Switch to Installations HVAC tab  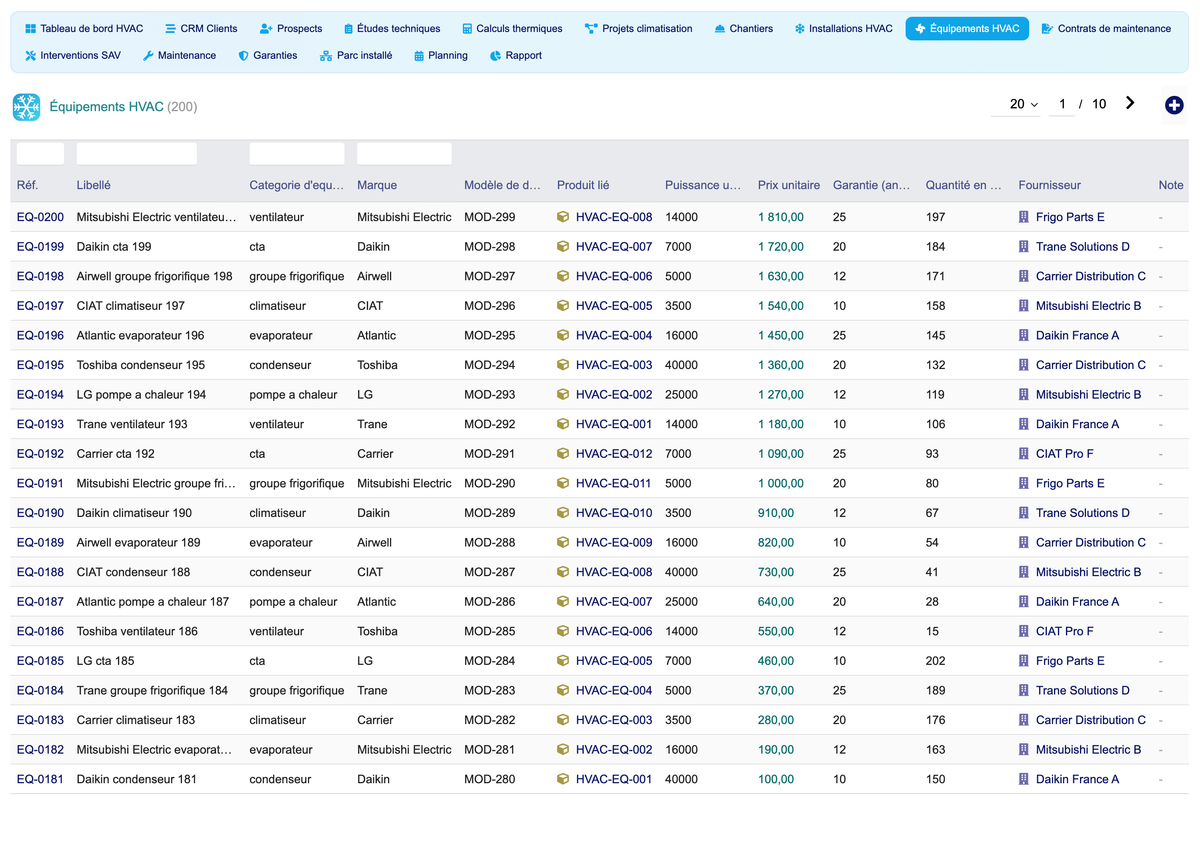coord(844,29)
